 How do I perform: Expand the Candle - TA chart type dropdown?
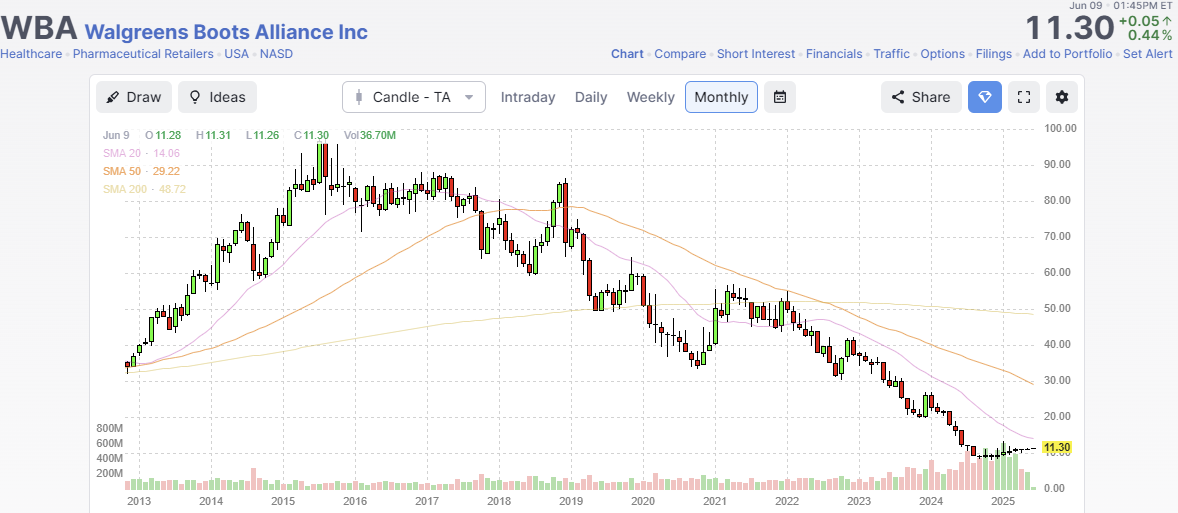(x=414, y=97)
